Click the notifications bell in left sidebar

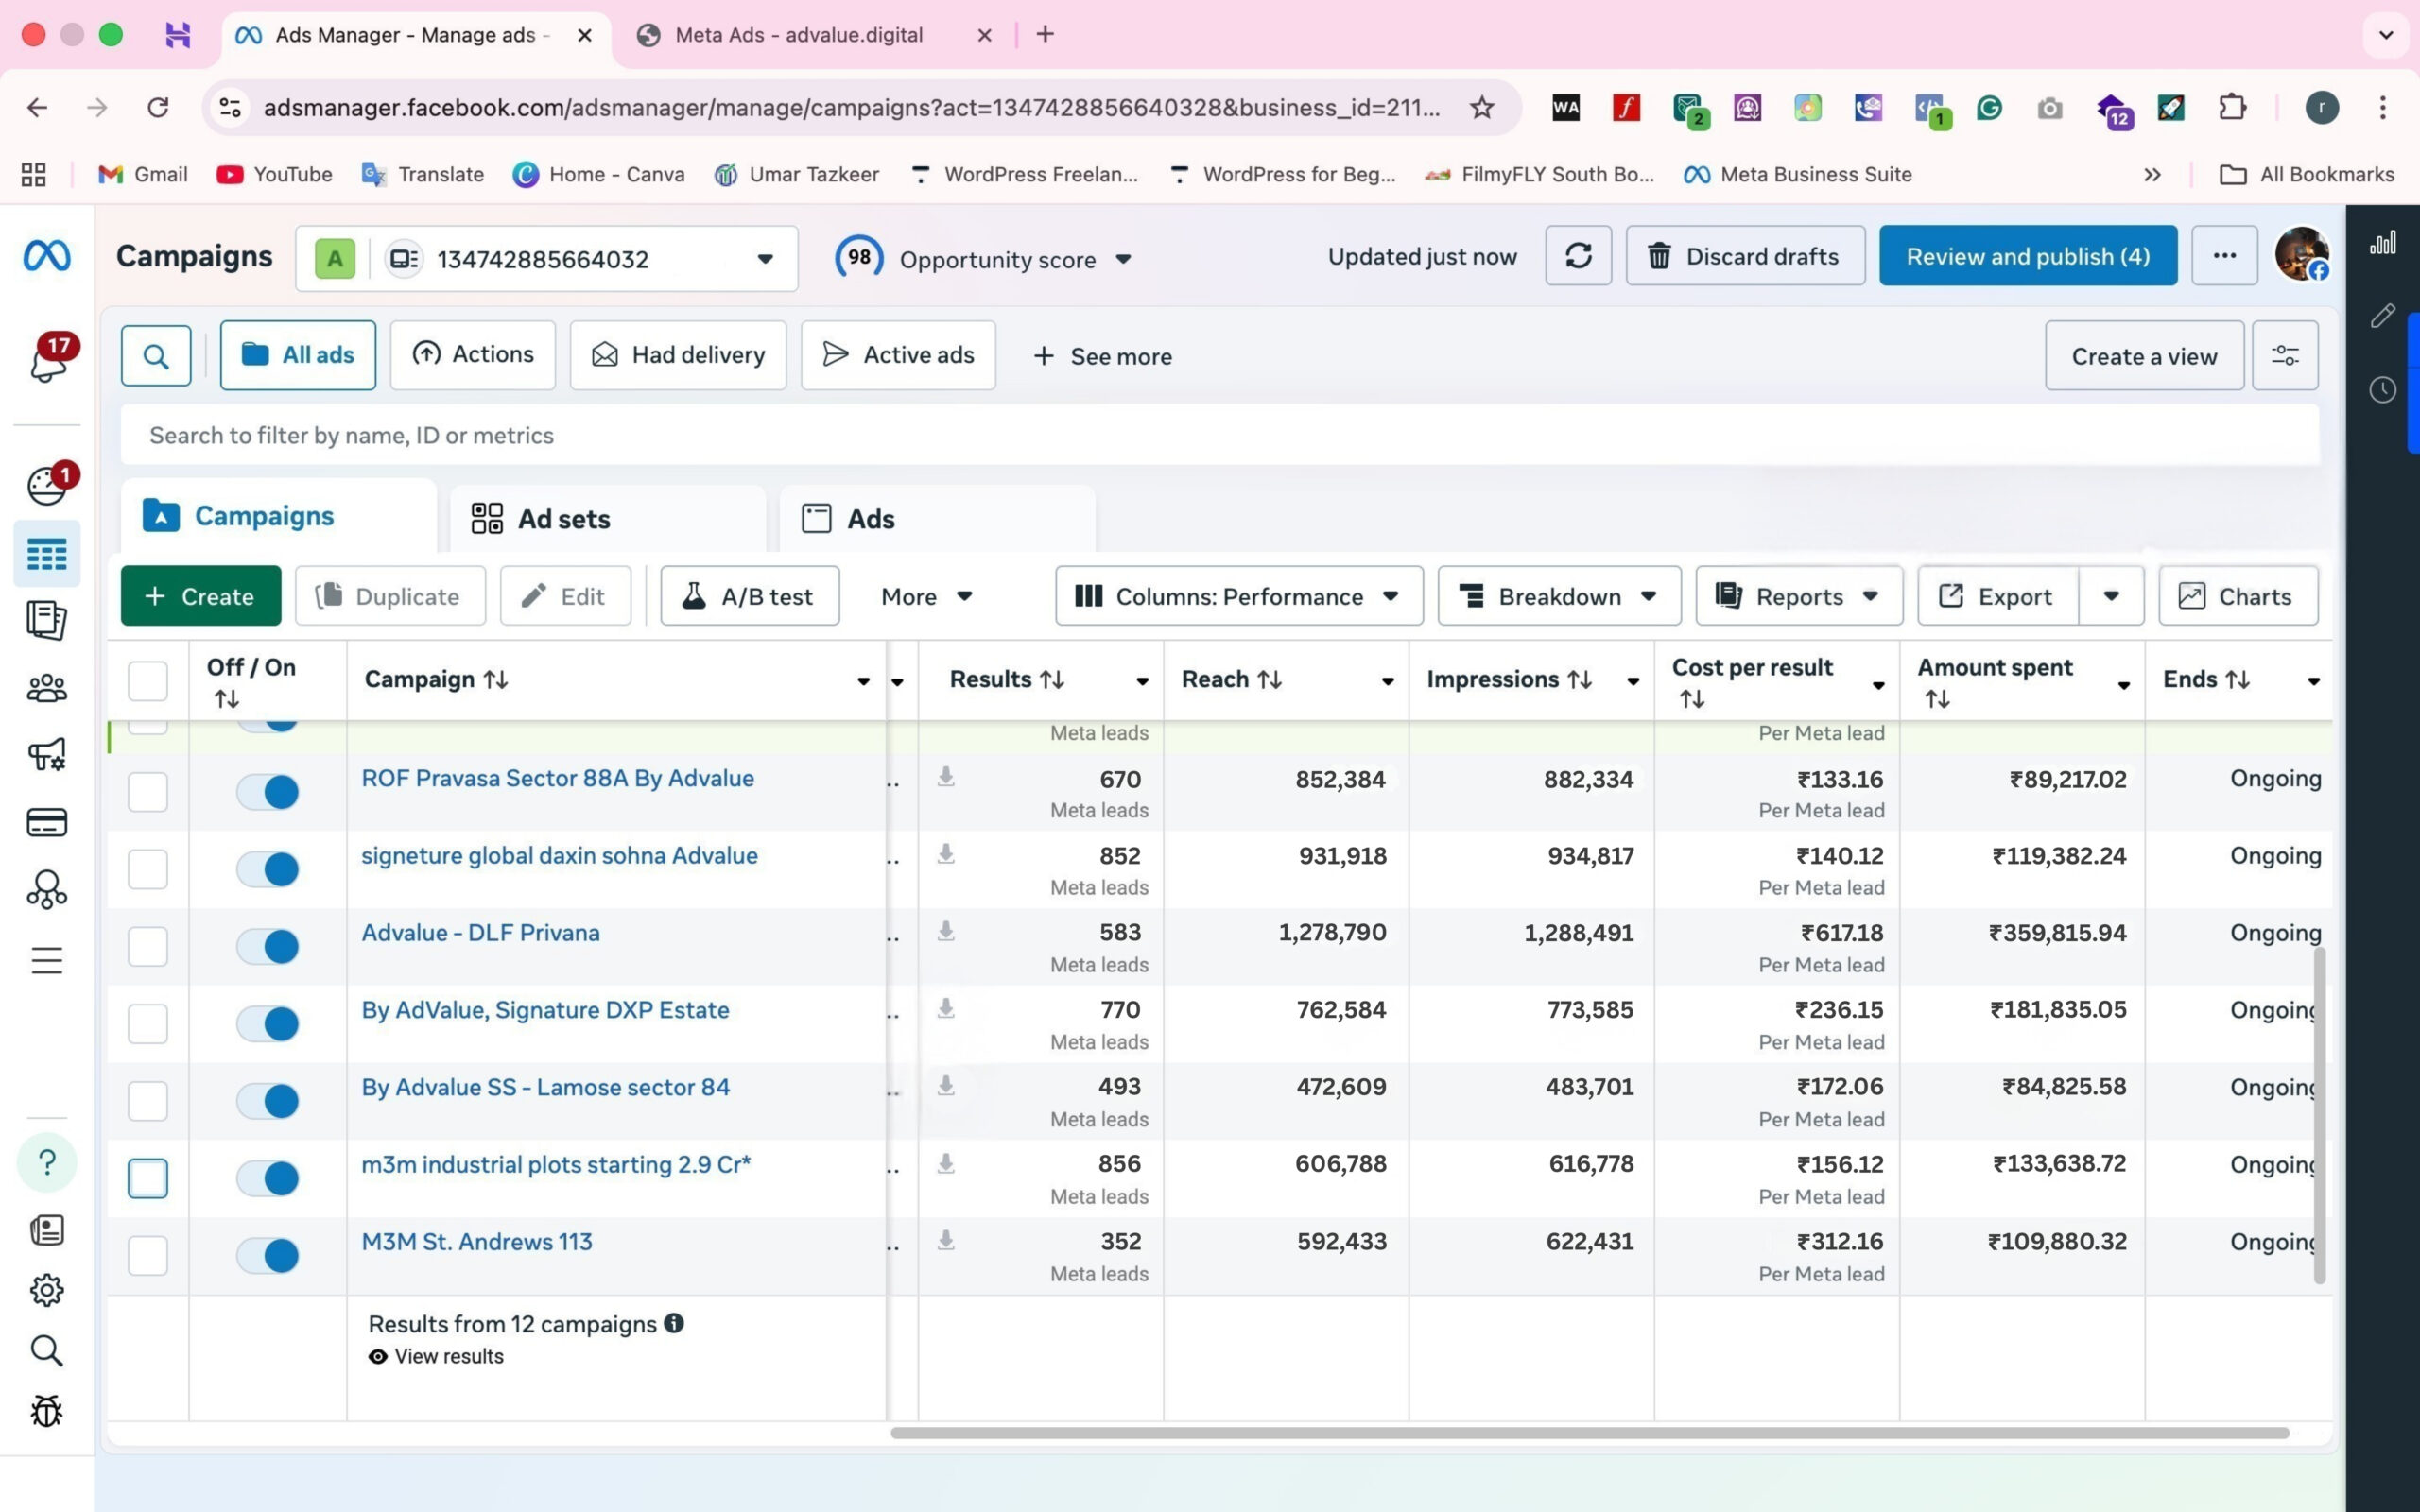(x=47, y=361)
